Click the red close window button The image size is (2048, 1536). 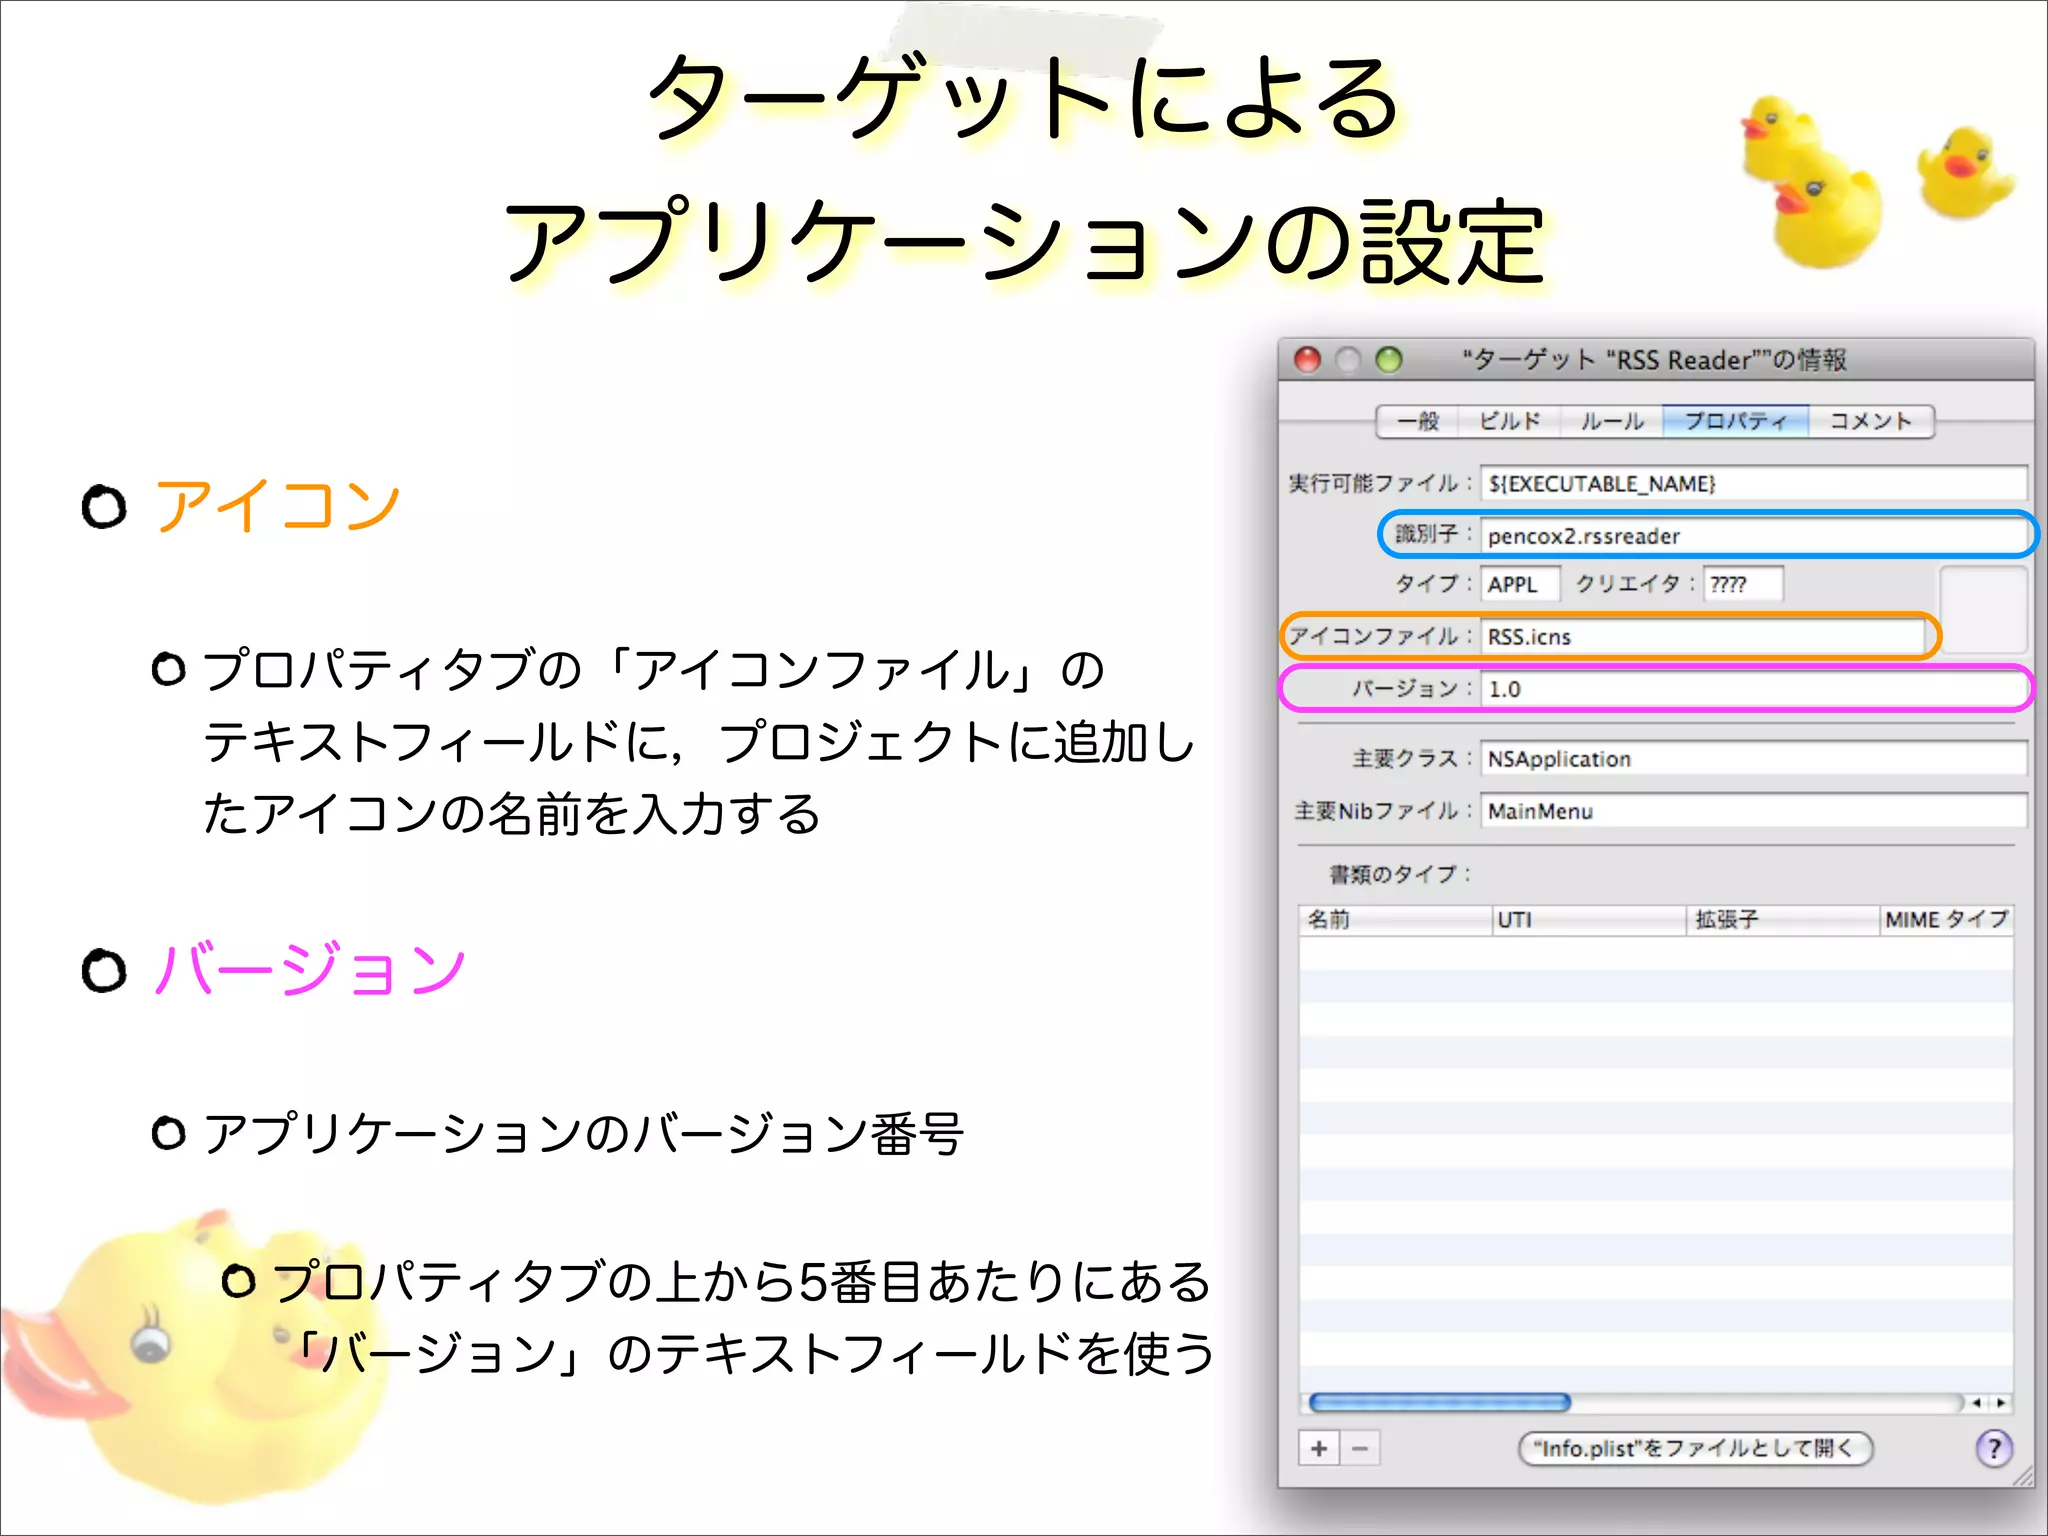[x=1307, y=360]
